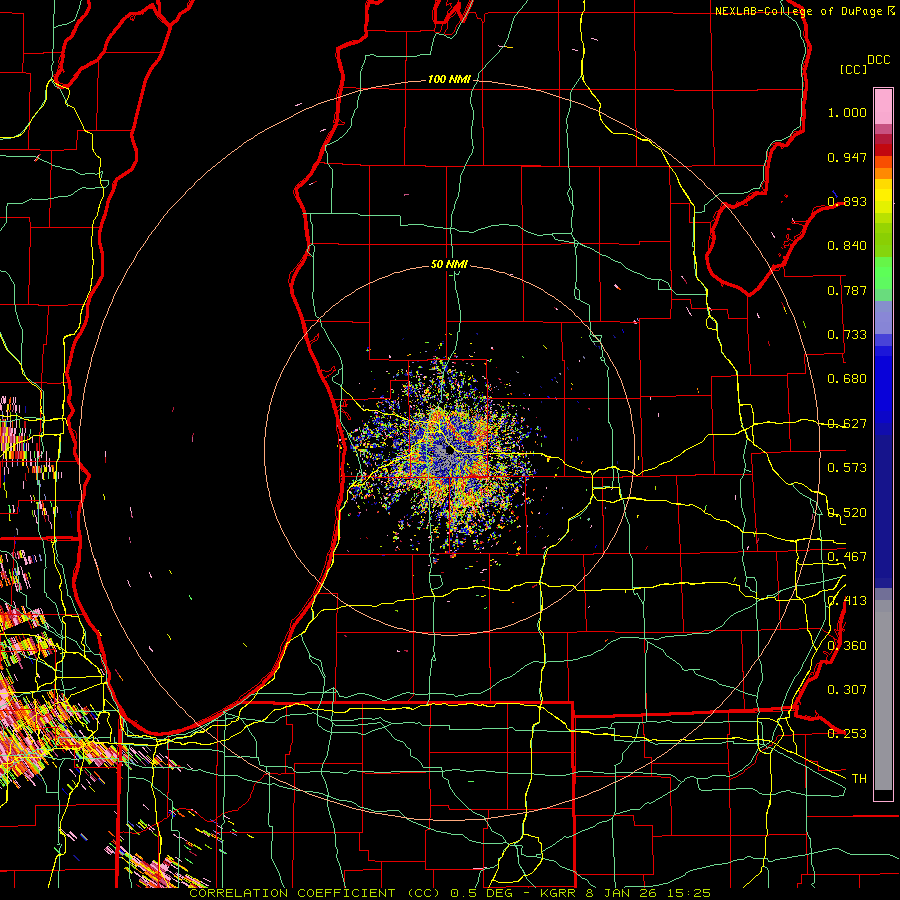The height and width of the screenshot is (900, 900).
Task: Click the 0.947 legend value
Action: (847, 157)
